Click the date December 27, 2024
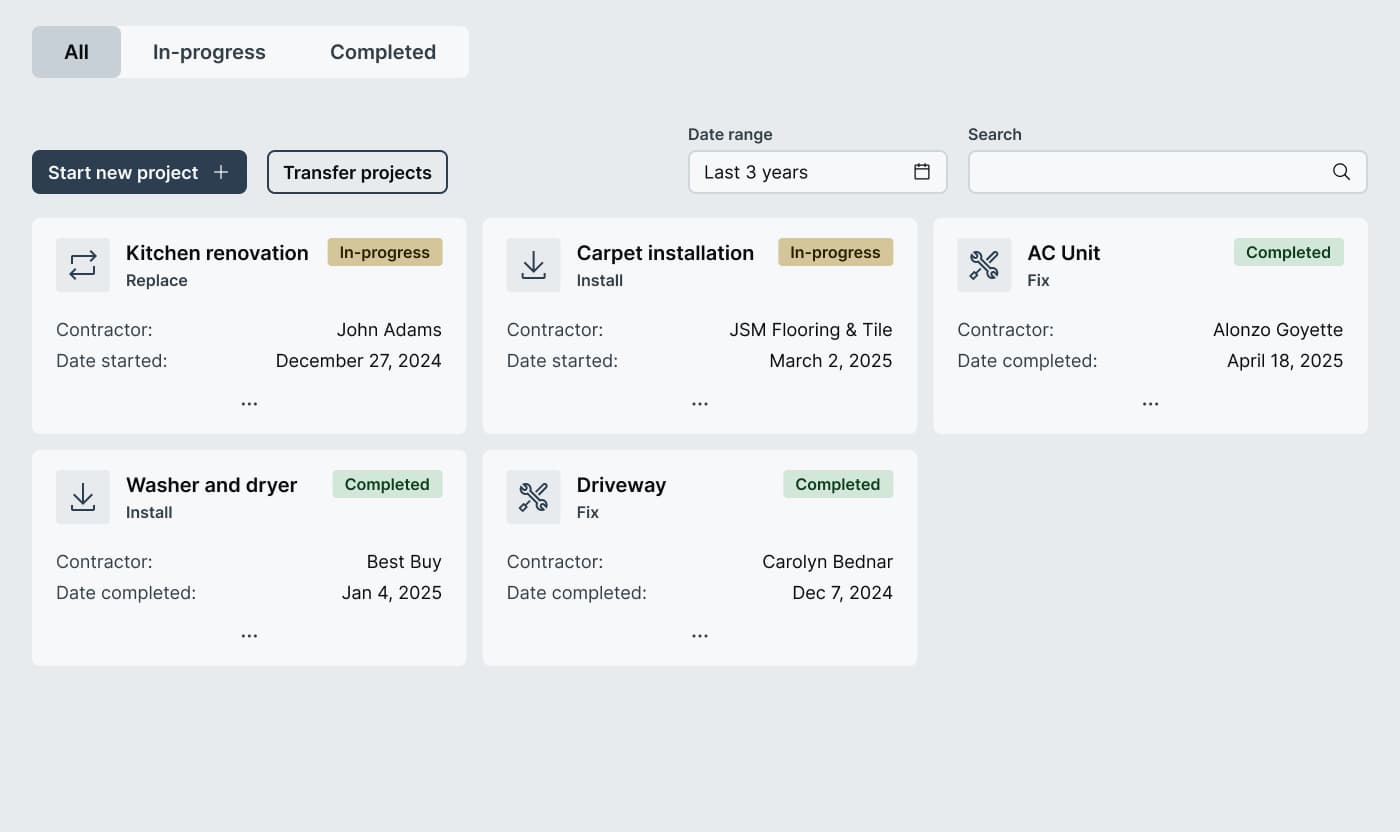The width and height of the screenshot is (1400, 832). coord(359,361)
